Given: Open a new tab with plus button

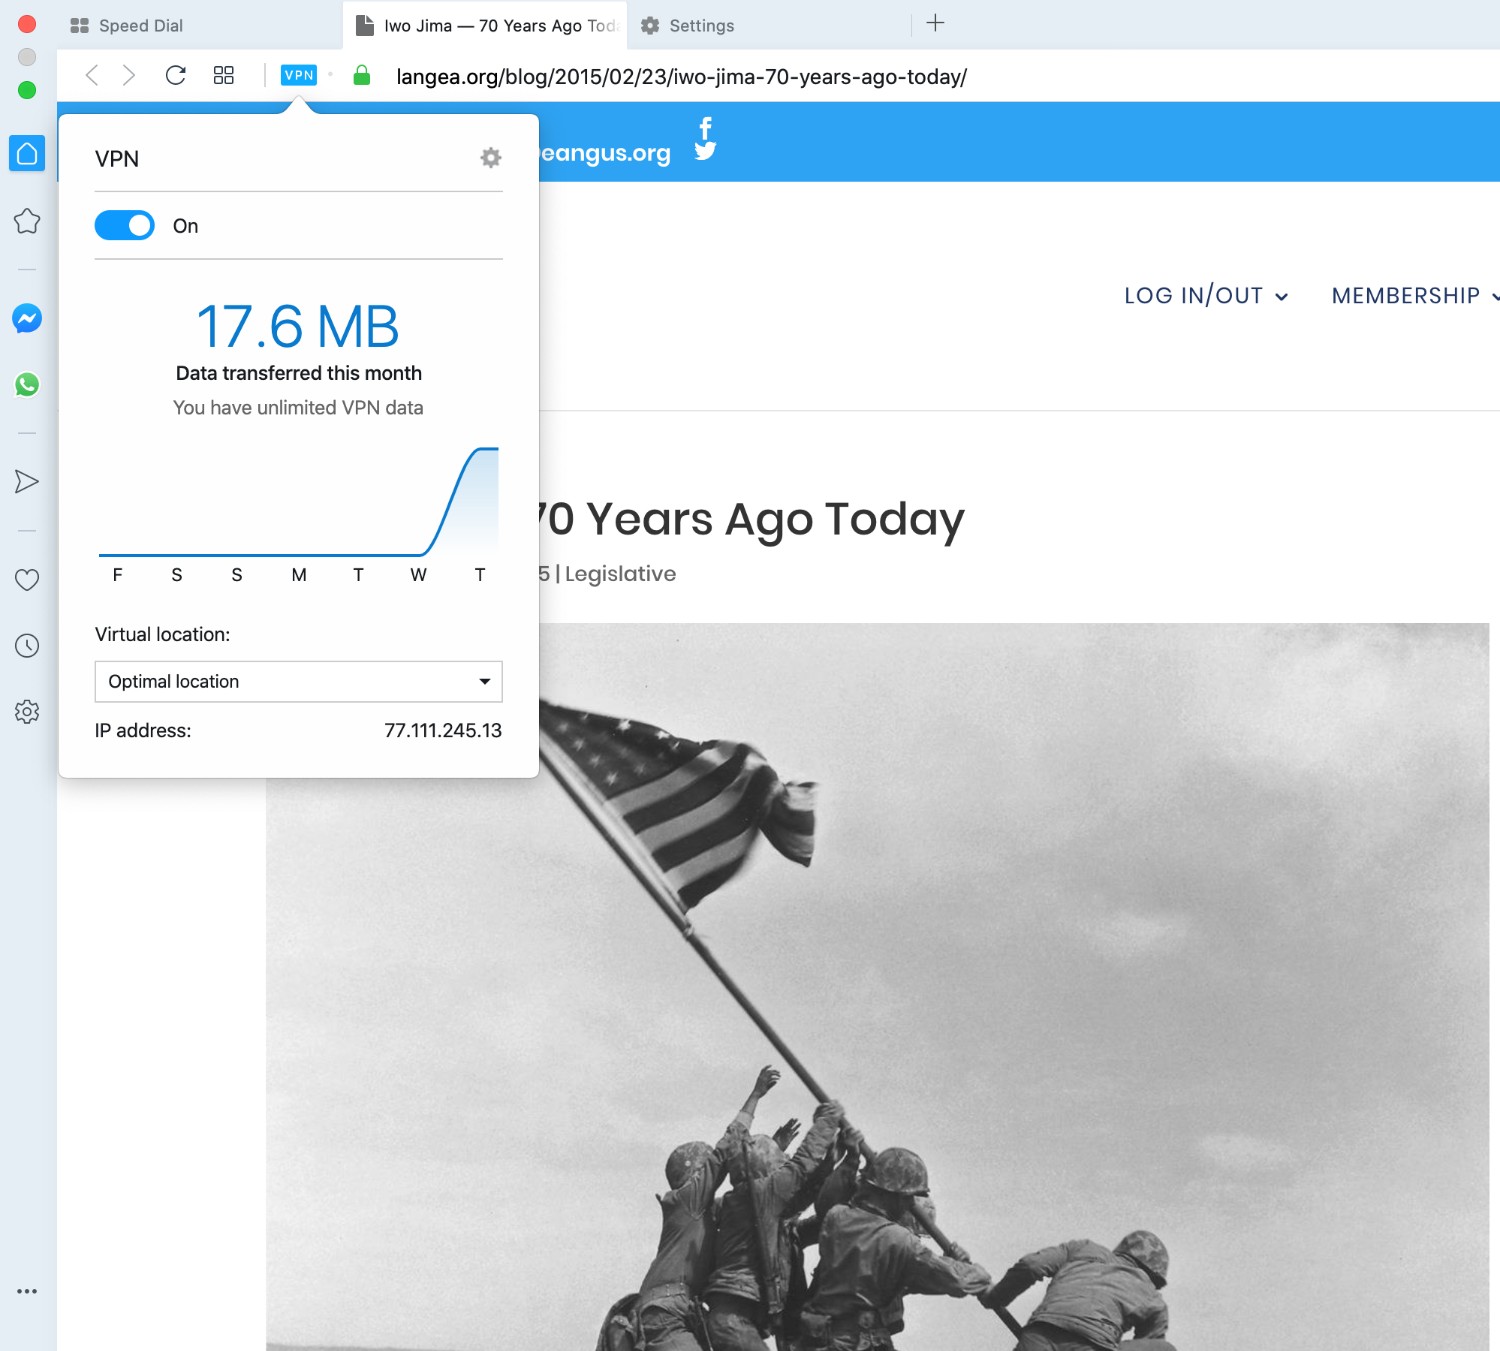Looking at the screenshot, I should pyautogui.click(x=935, y=23).
